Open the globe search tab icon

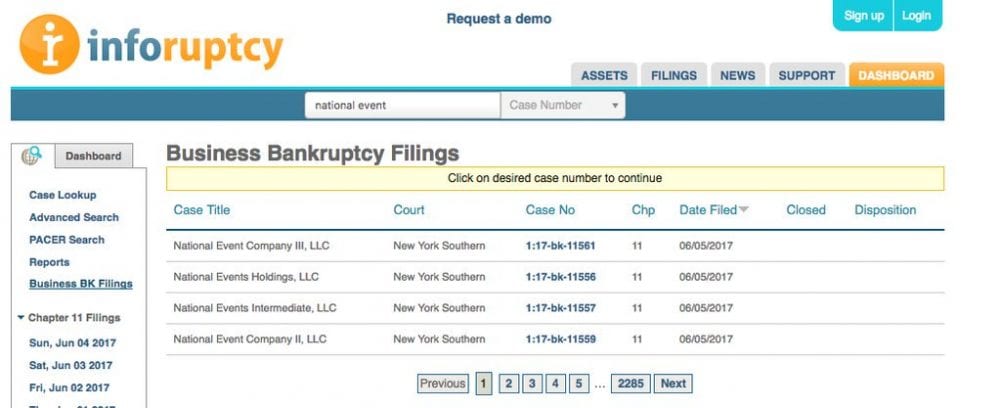click(x=32, y=156)
